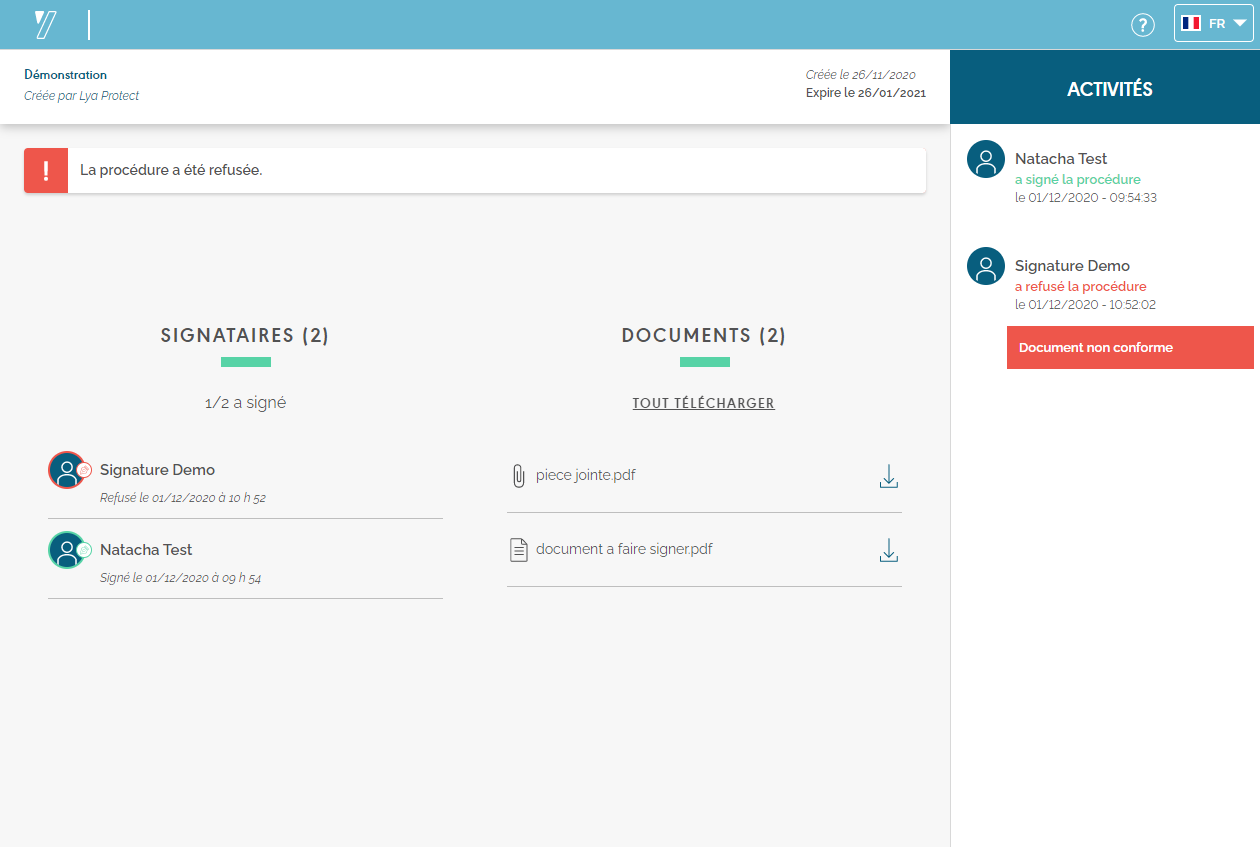Click Signature Demo avatar in activity panel
The image size is (1260, 847).
tap(985, 266)
